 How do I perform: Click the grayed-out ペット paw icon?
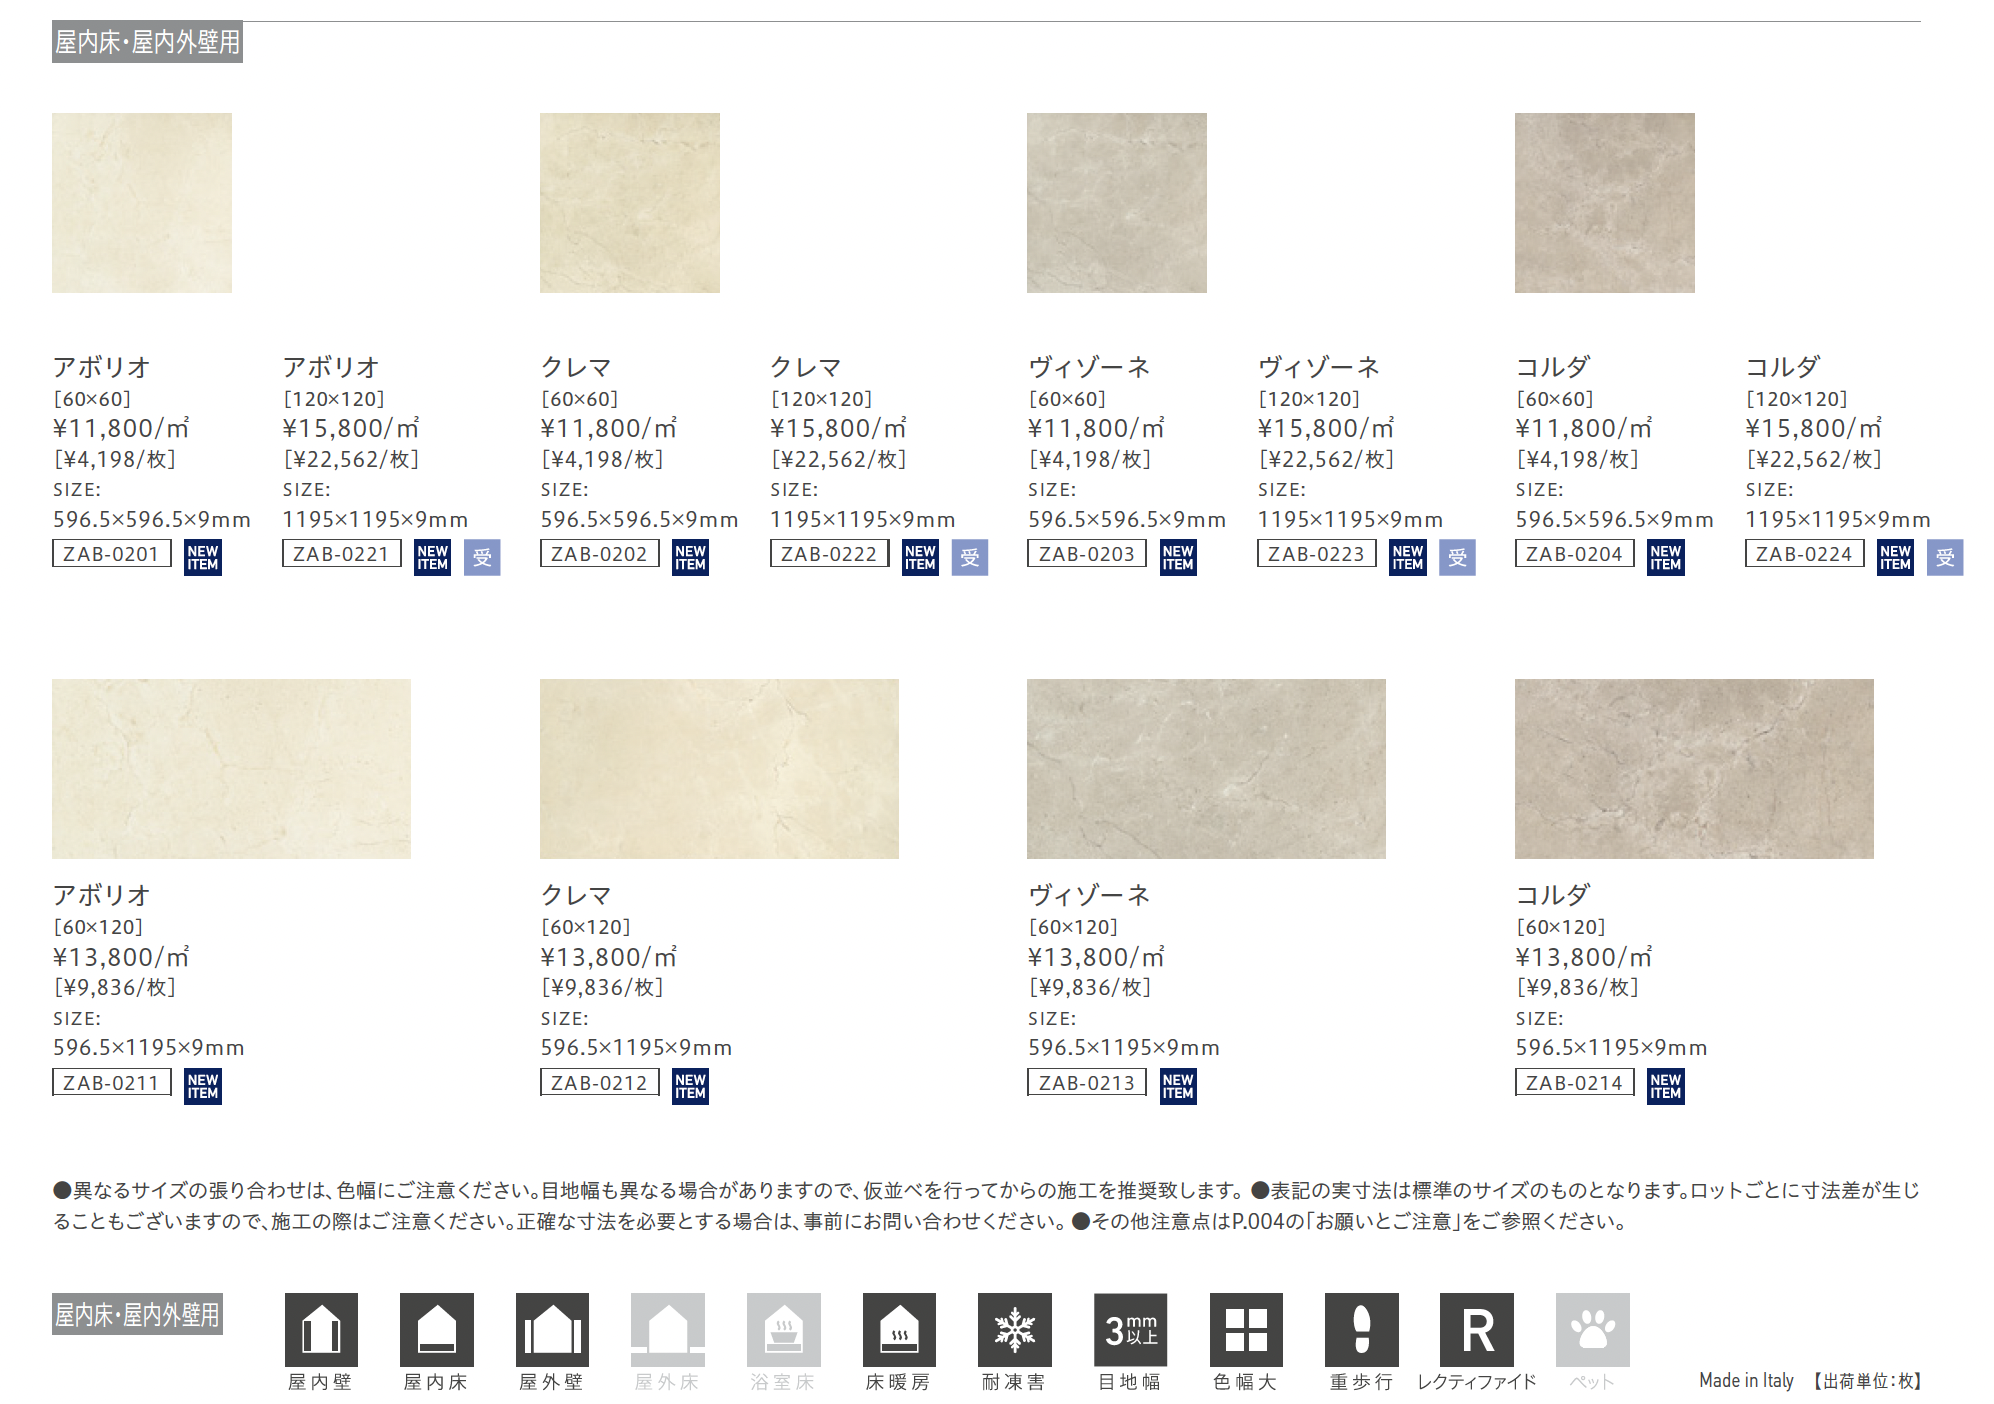(1592, 1329)
